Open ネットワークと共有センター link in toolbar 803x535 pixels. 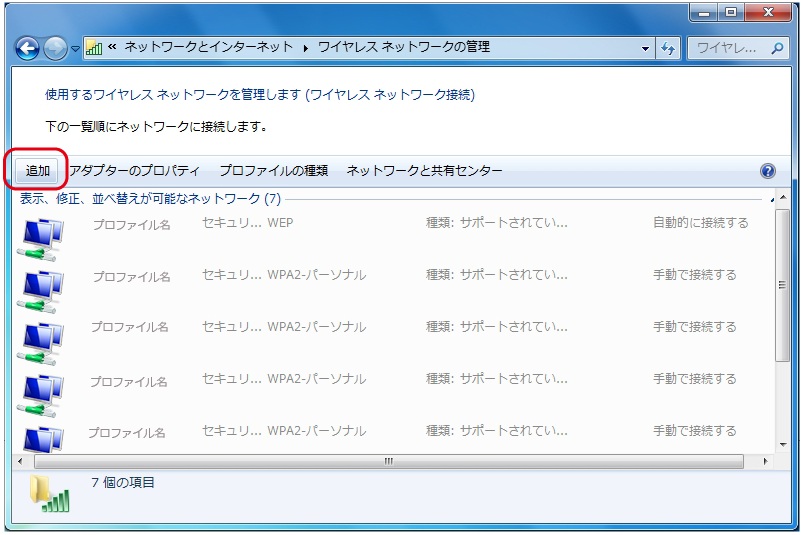[x=424, y=171]
